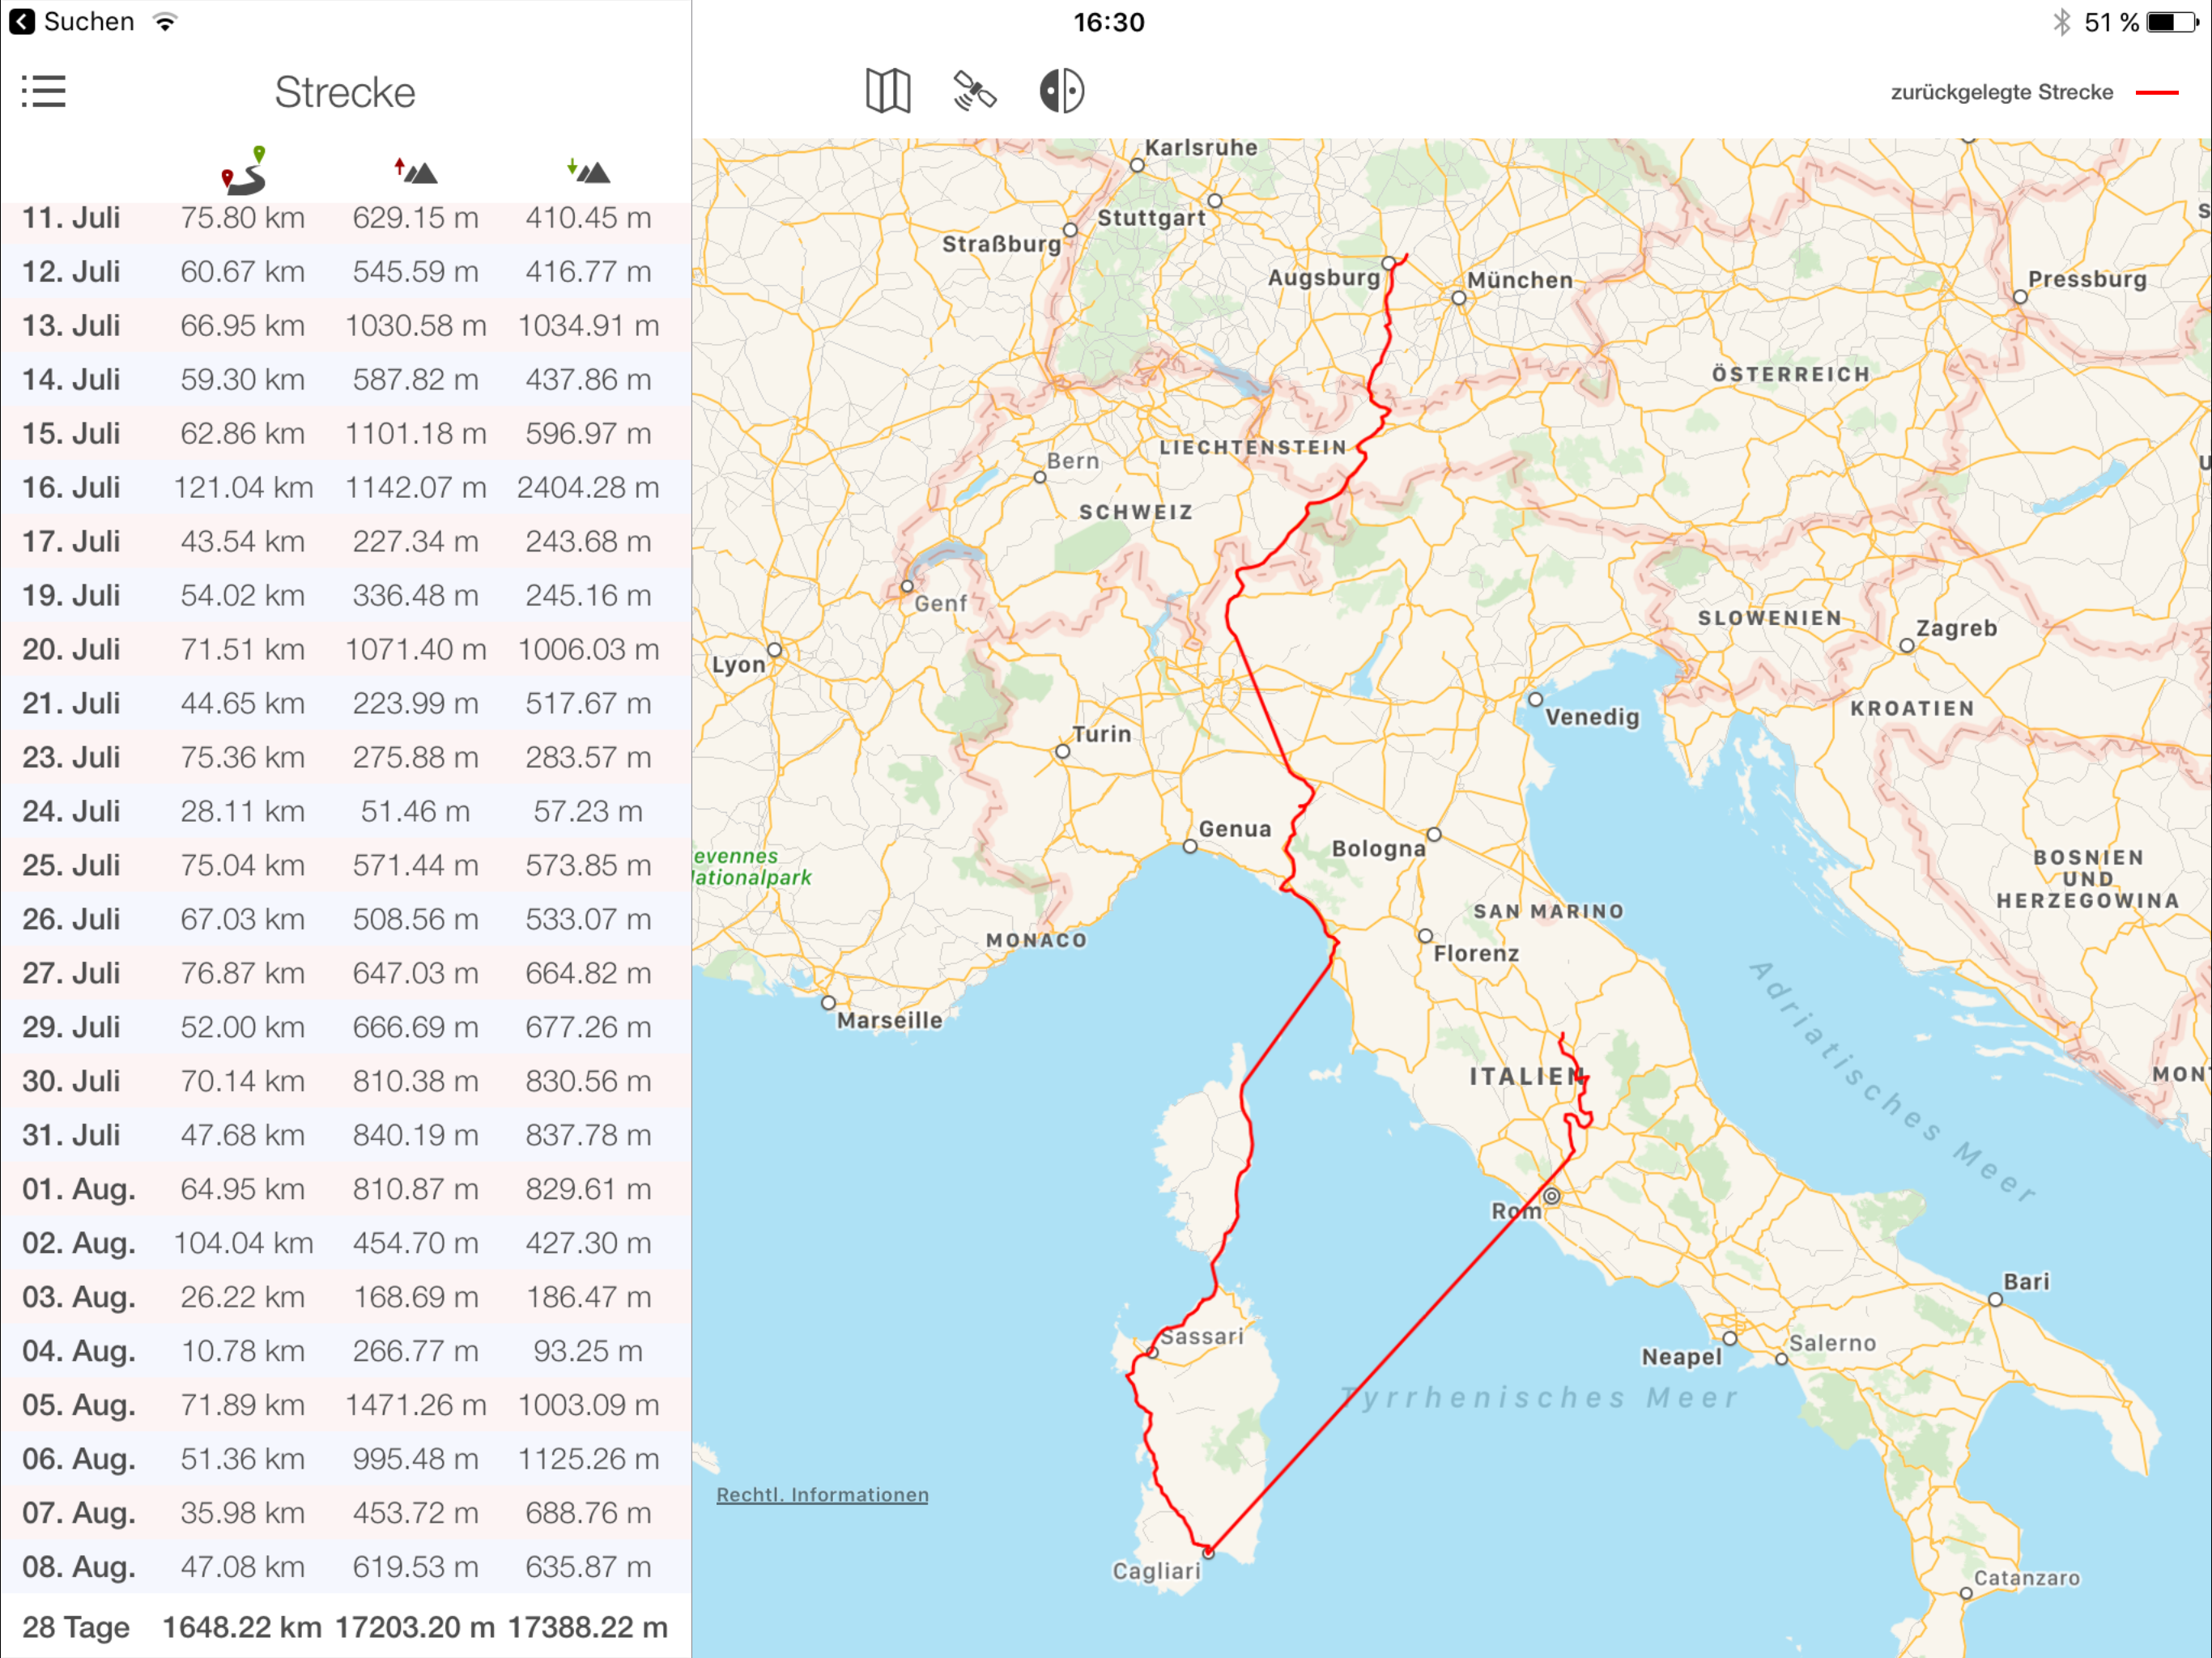Select the 01. Aug. row
Screen dimensions: 2212x1658
tap(345, 1189)
